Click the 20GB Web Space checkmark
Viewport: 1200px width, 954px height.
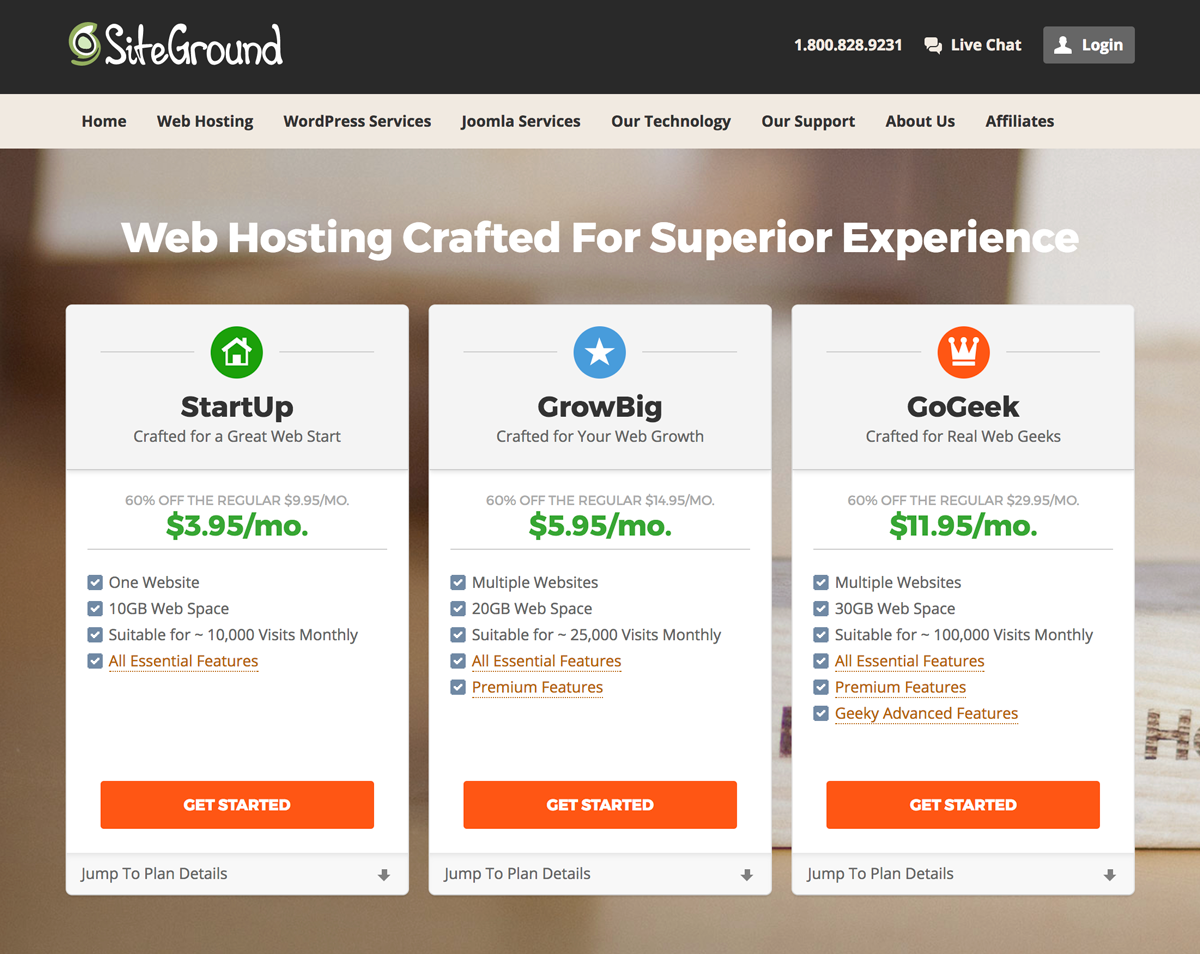point(458,608)
